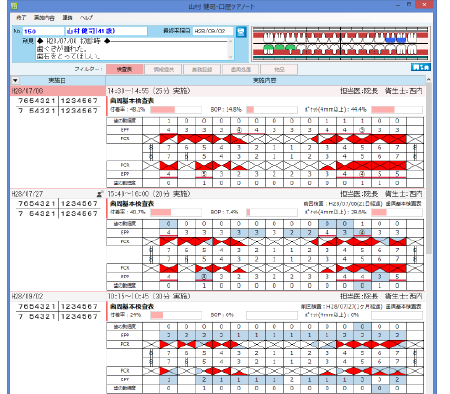This screenshot has width=450, height=394.
Task: Click the app icon in the title bar
Action: click(x=14, y=6)
